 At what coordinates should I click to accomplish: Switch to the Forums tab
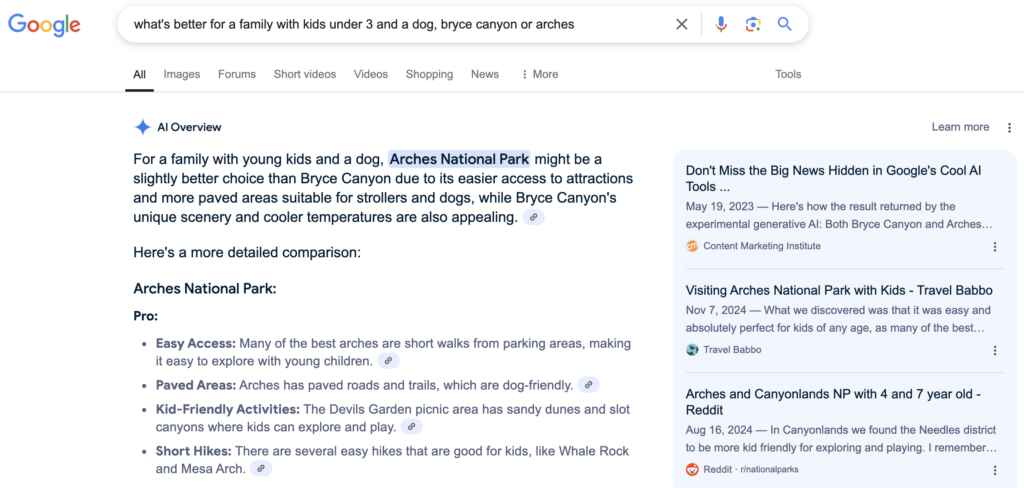[x=237, y=74]
